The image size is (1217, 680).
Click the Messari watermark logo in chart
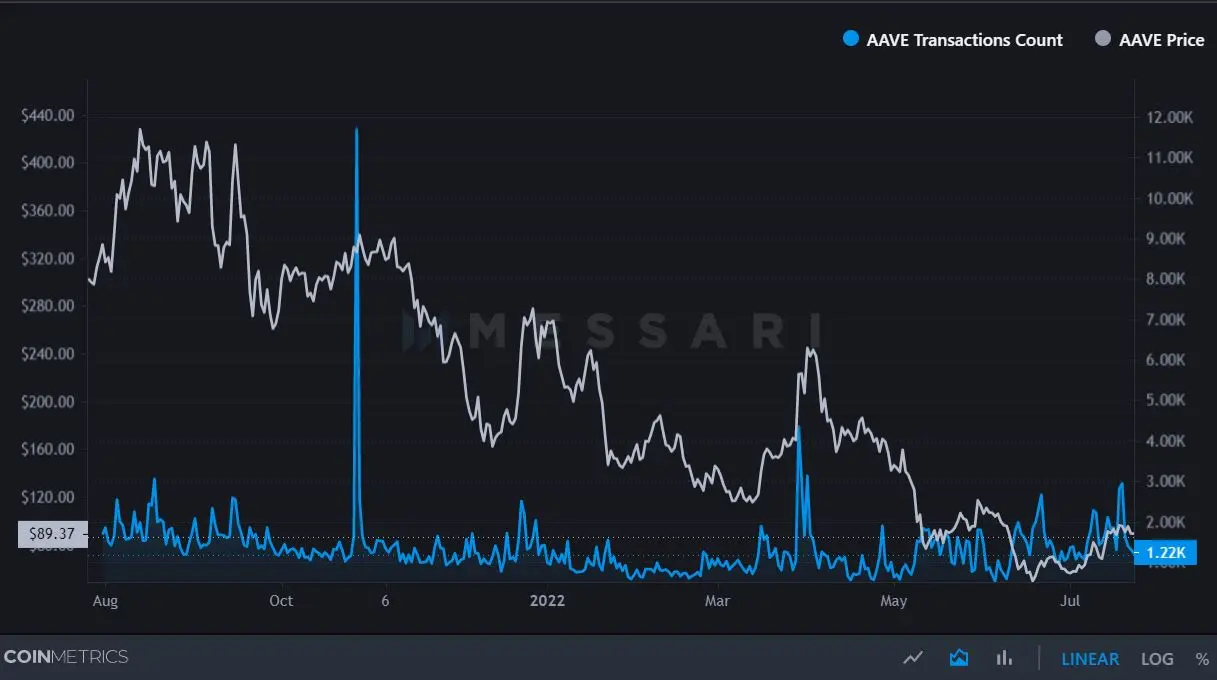[x=612, y=331]
